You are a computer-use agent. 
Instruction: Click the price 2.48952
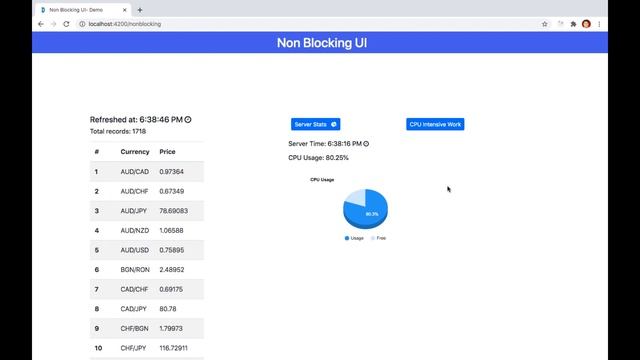[x=172, y=269]
